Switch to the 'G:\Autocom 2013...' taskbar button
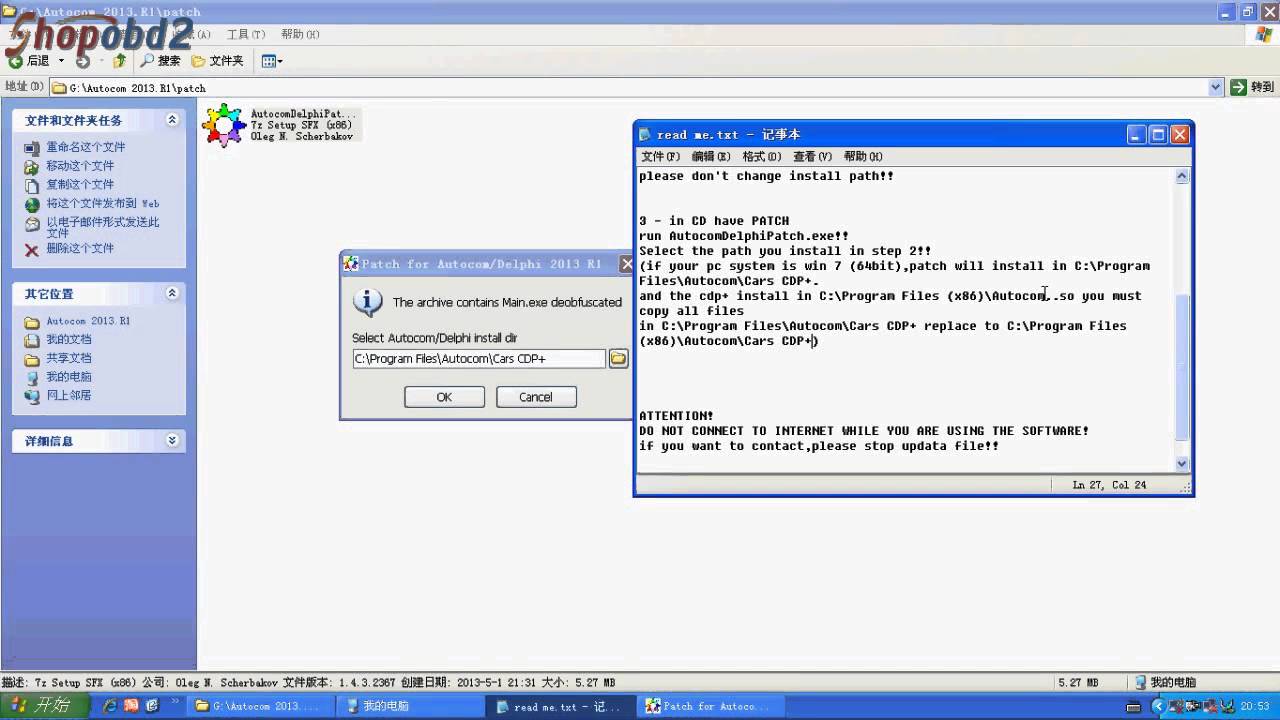 [x=258, y=706]
